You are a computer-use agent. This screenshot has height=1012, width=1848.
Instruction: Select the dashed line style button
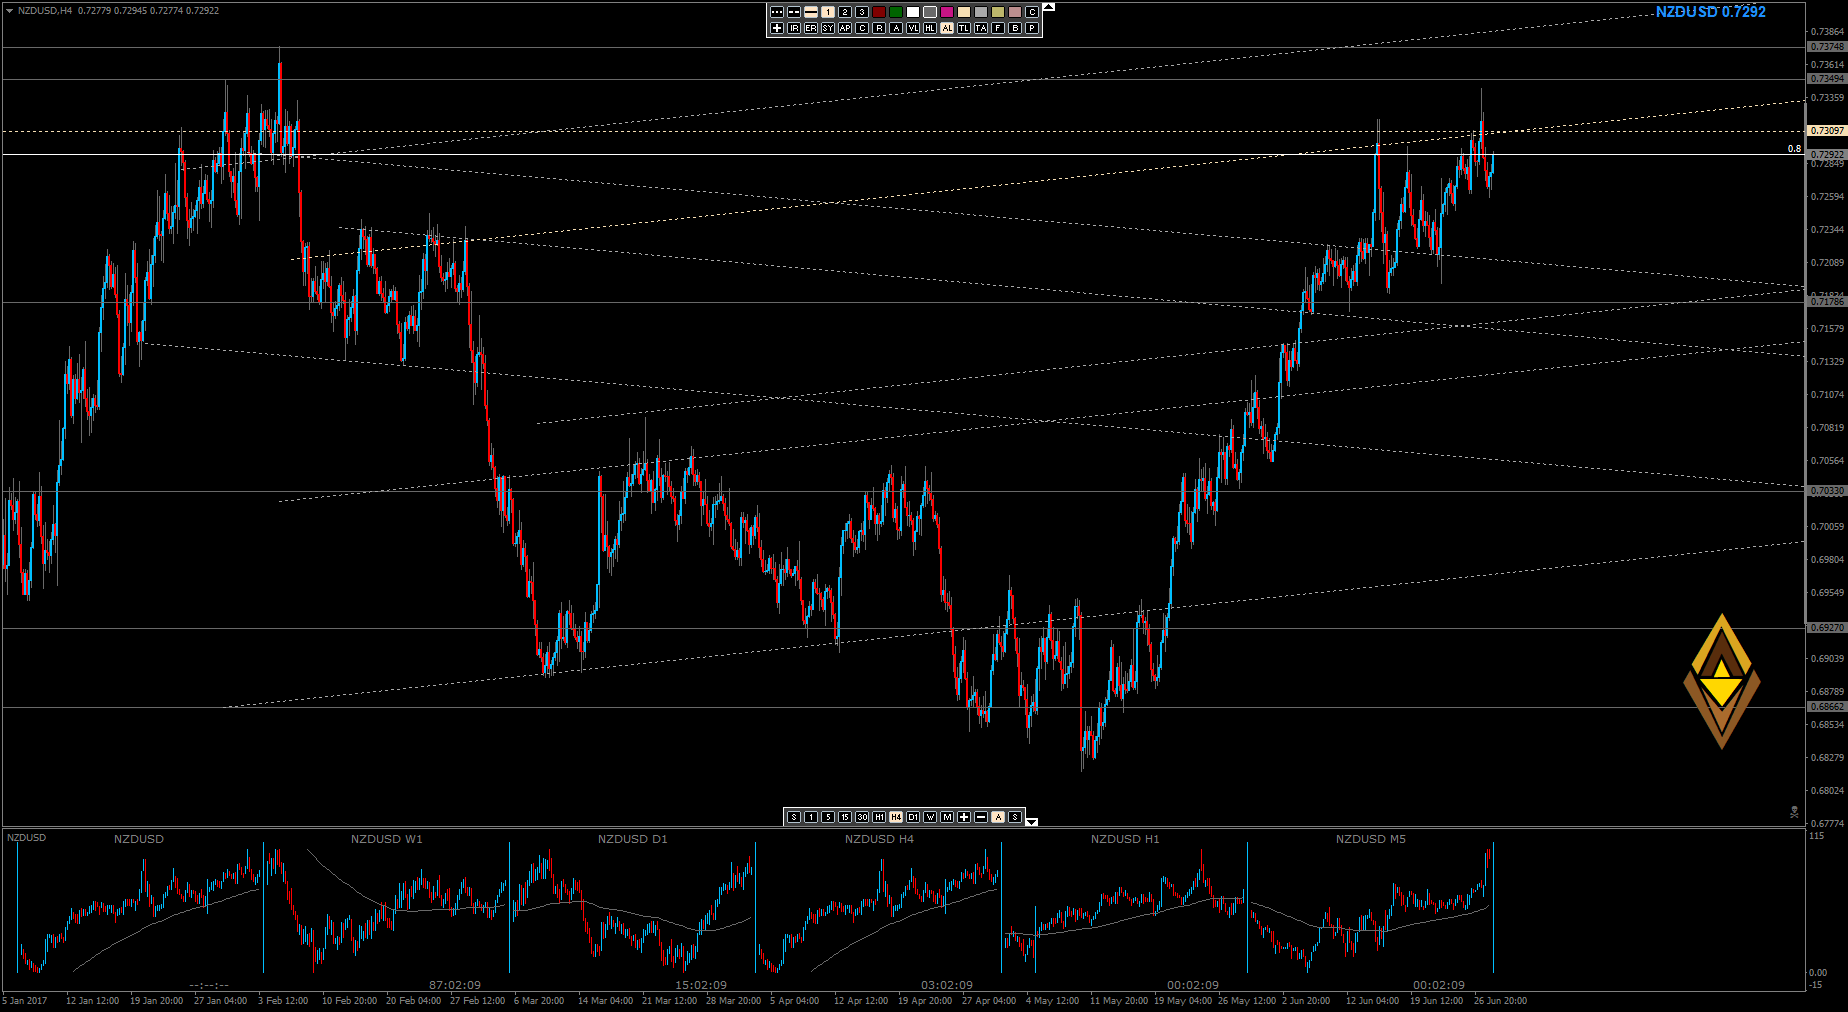[794, 12]
